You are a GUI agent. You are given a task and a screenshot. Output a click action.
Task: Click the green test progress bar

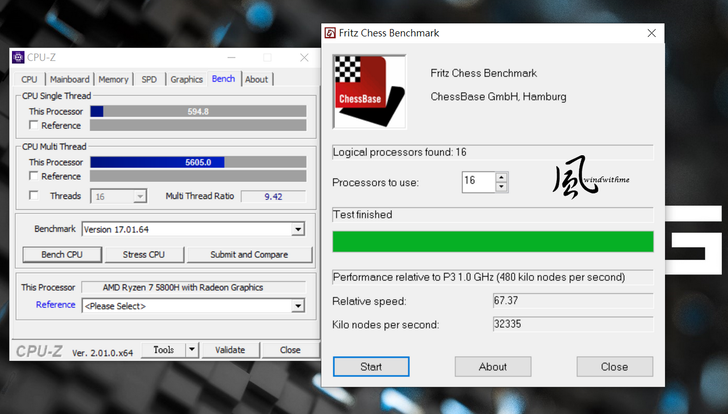click(493, 241)
